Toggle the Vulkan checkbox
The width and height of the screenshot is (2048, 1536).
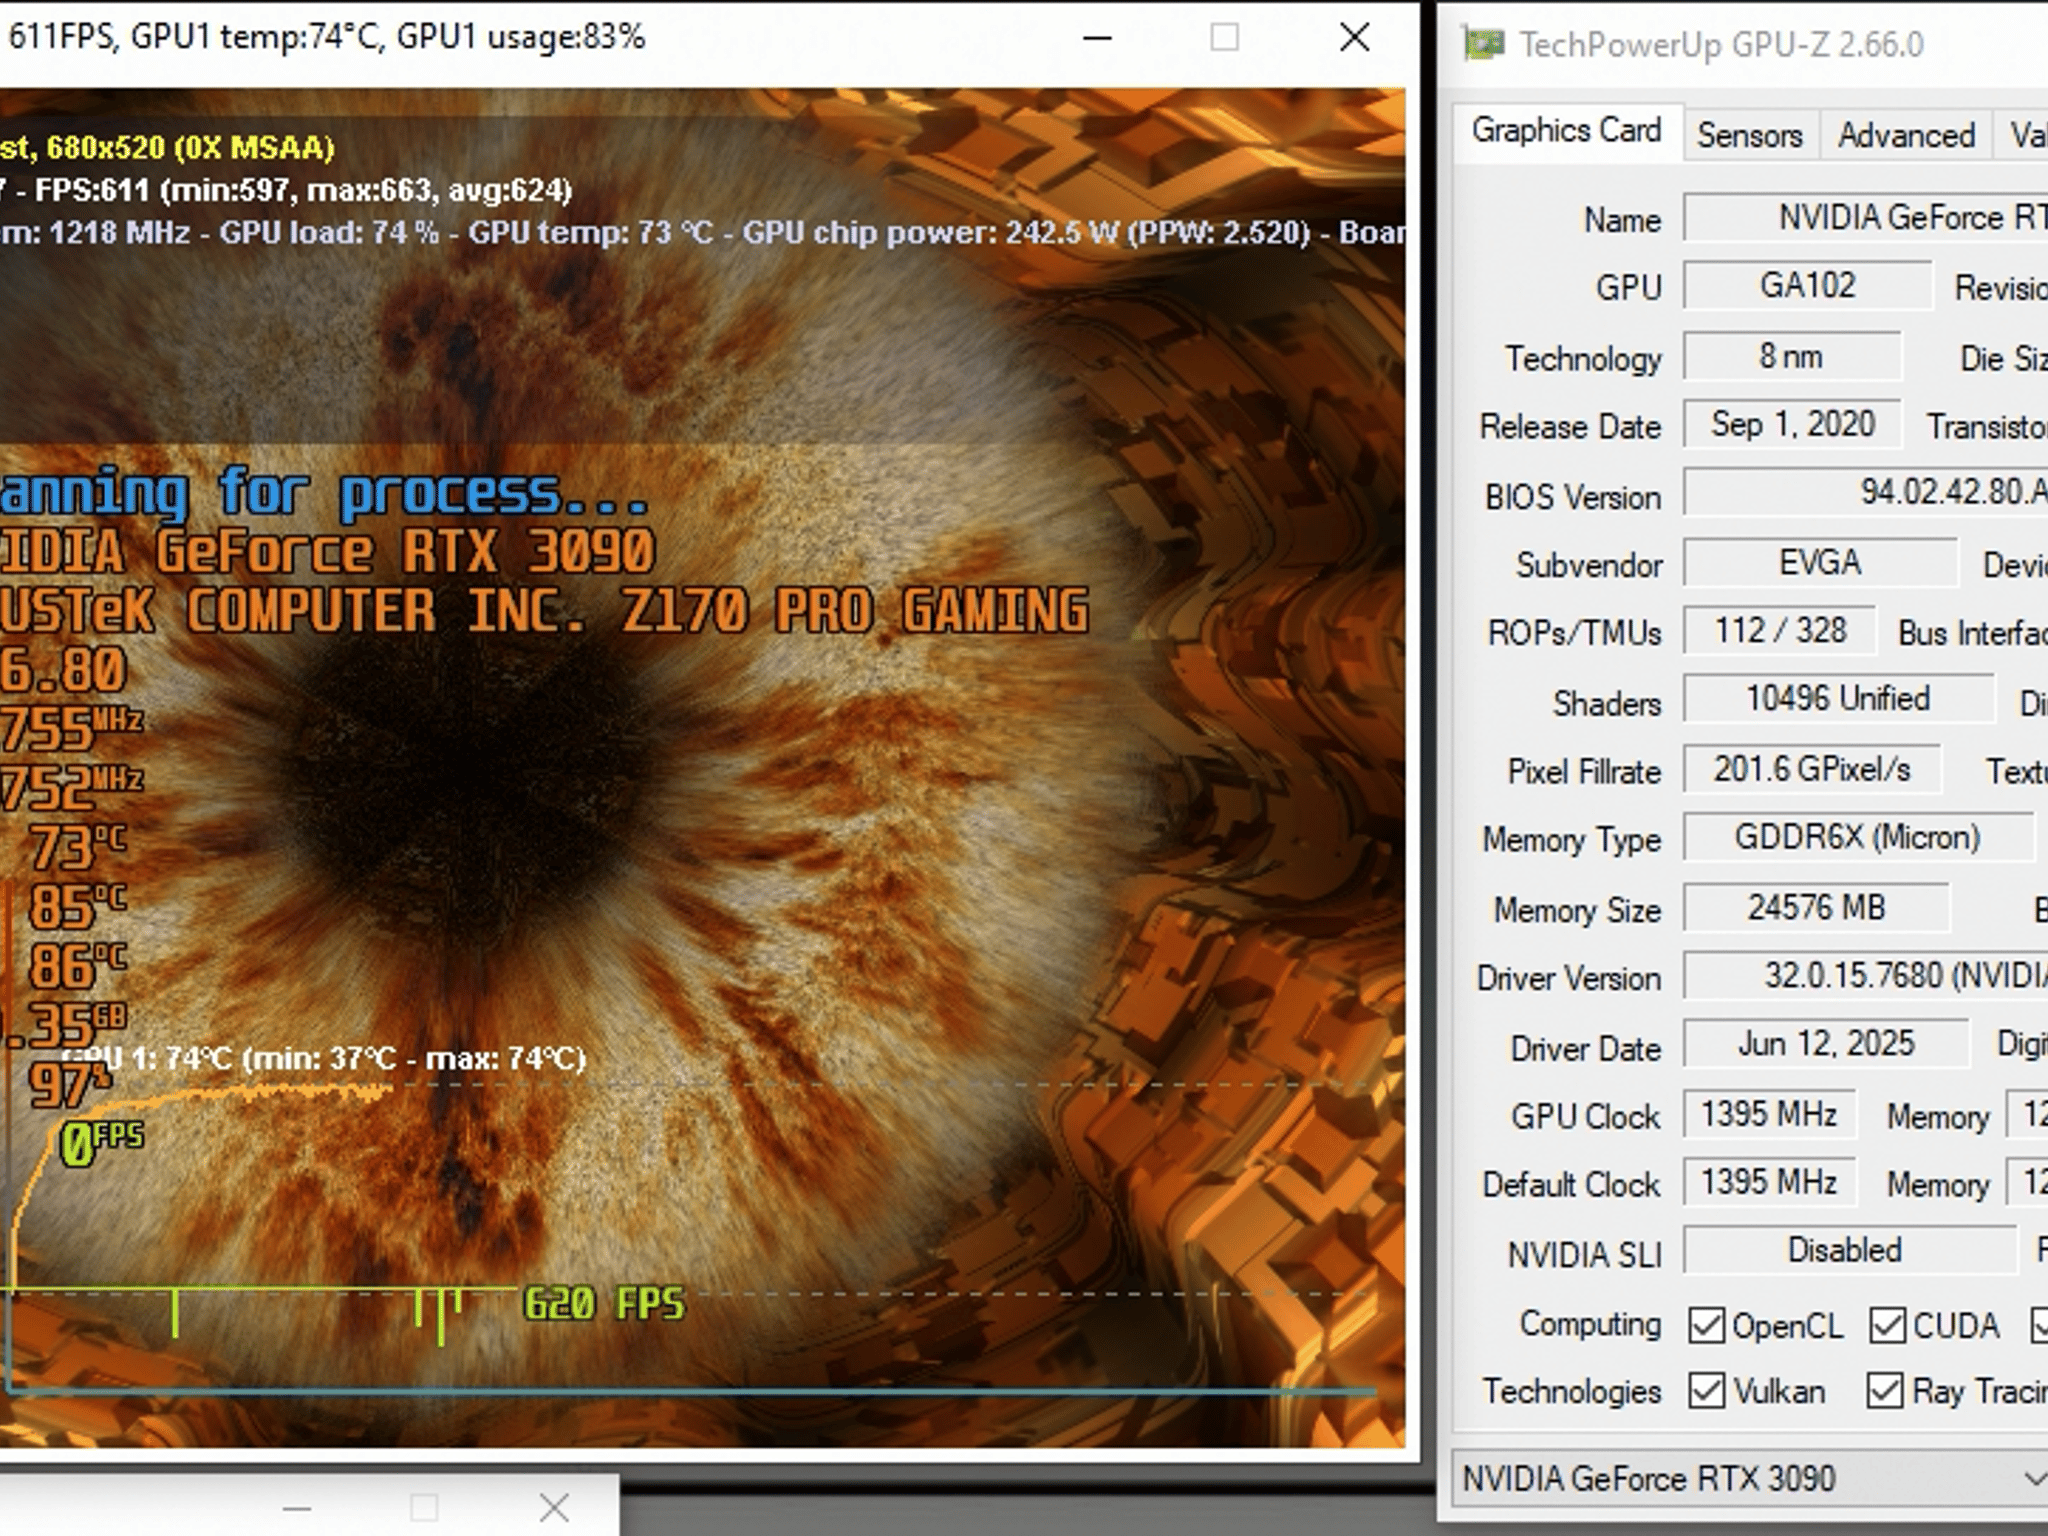pyautogui.click(x=1706, y=1391)
